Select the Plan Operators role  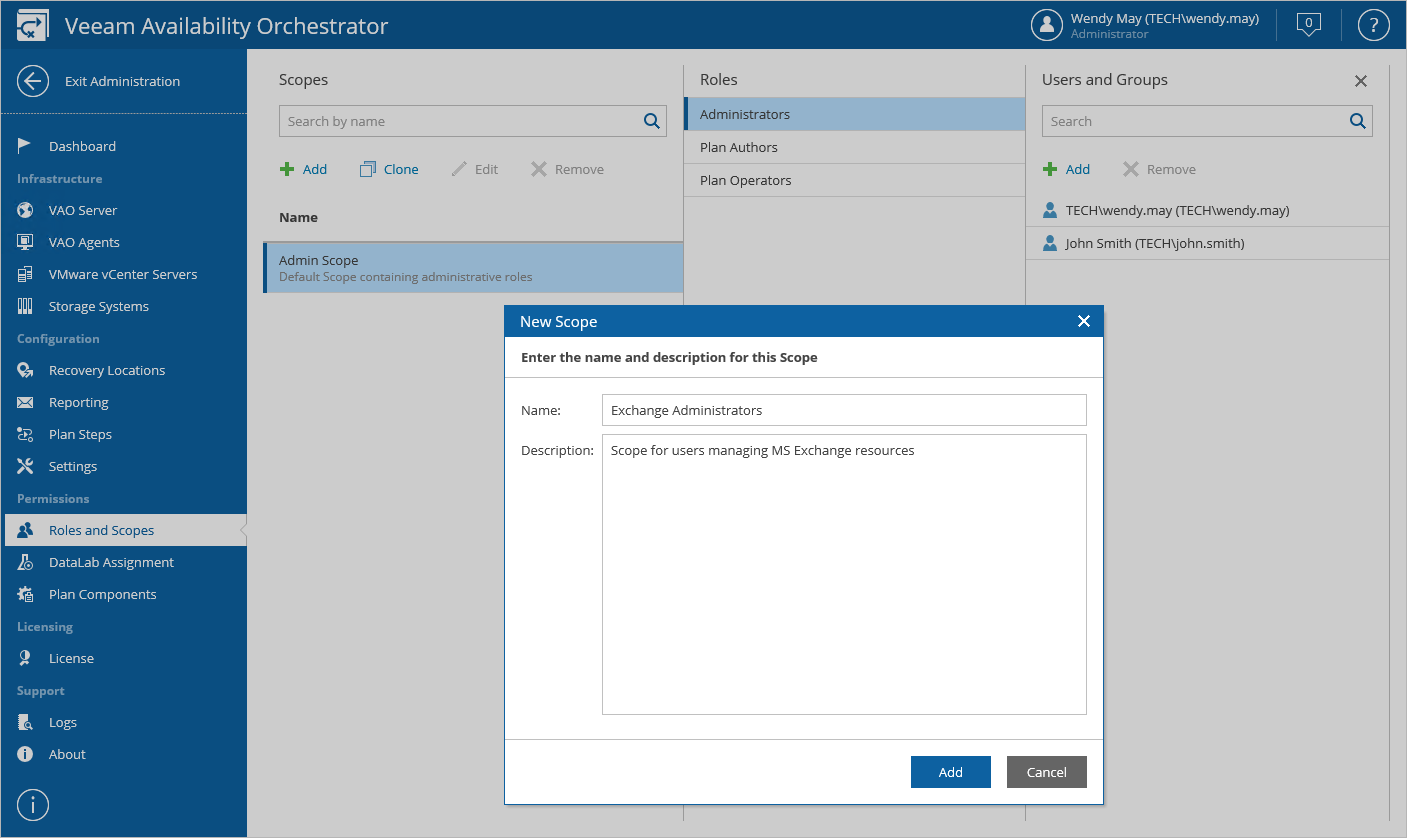(x=745, y=180)
